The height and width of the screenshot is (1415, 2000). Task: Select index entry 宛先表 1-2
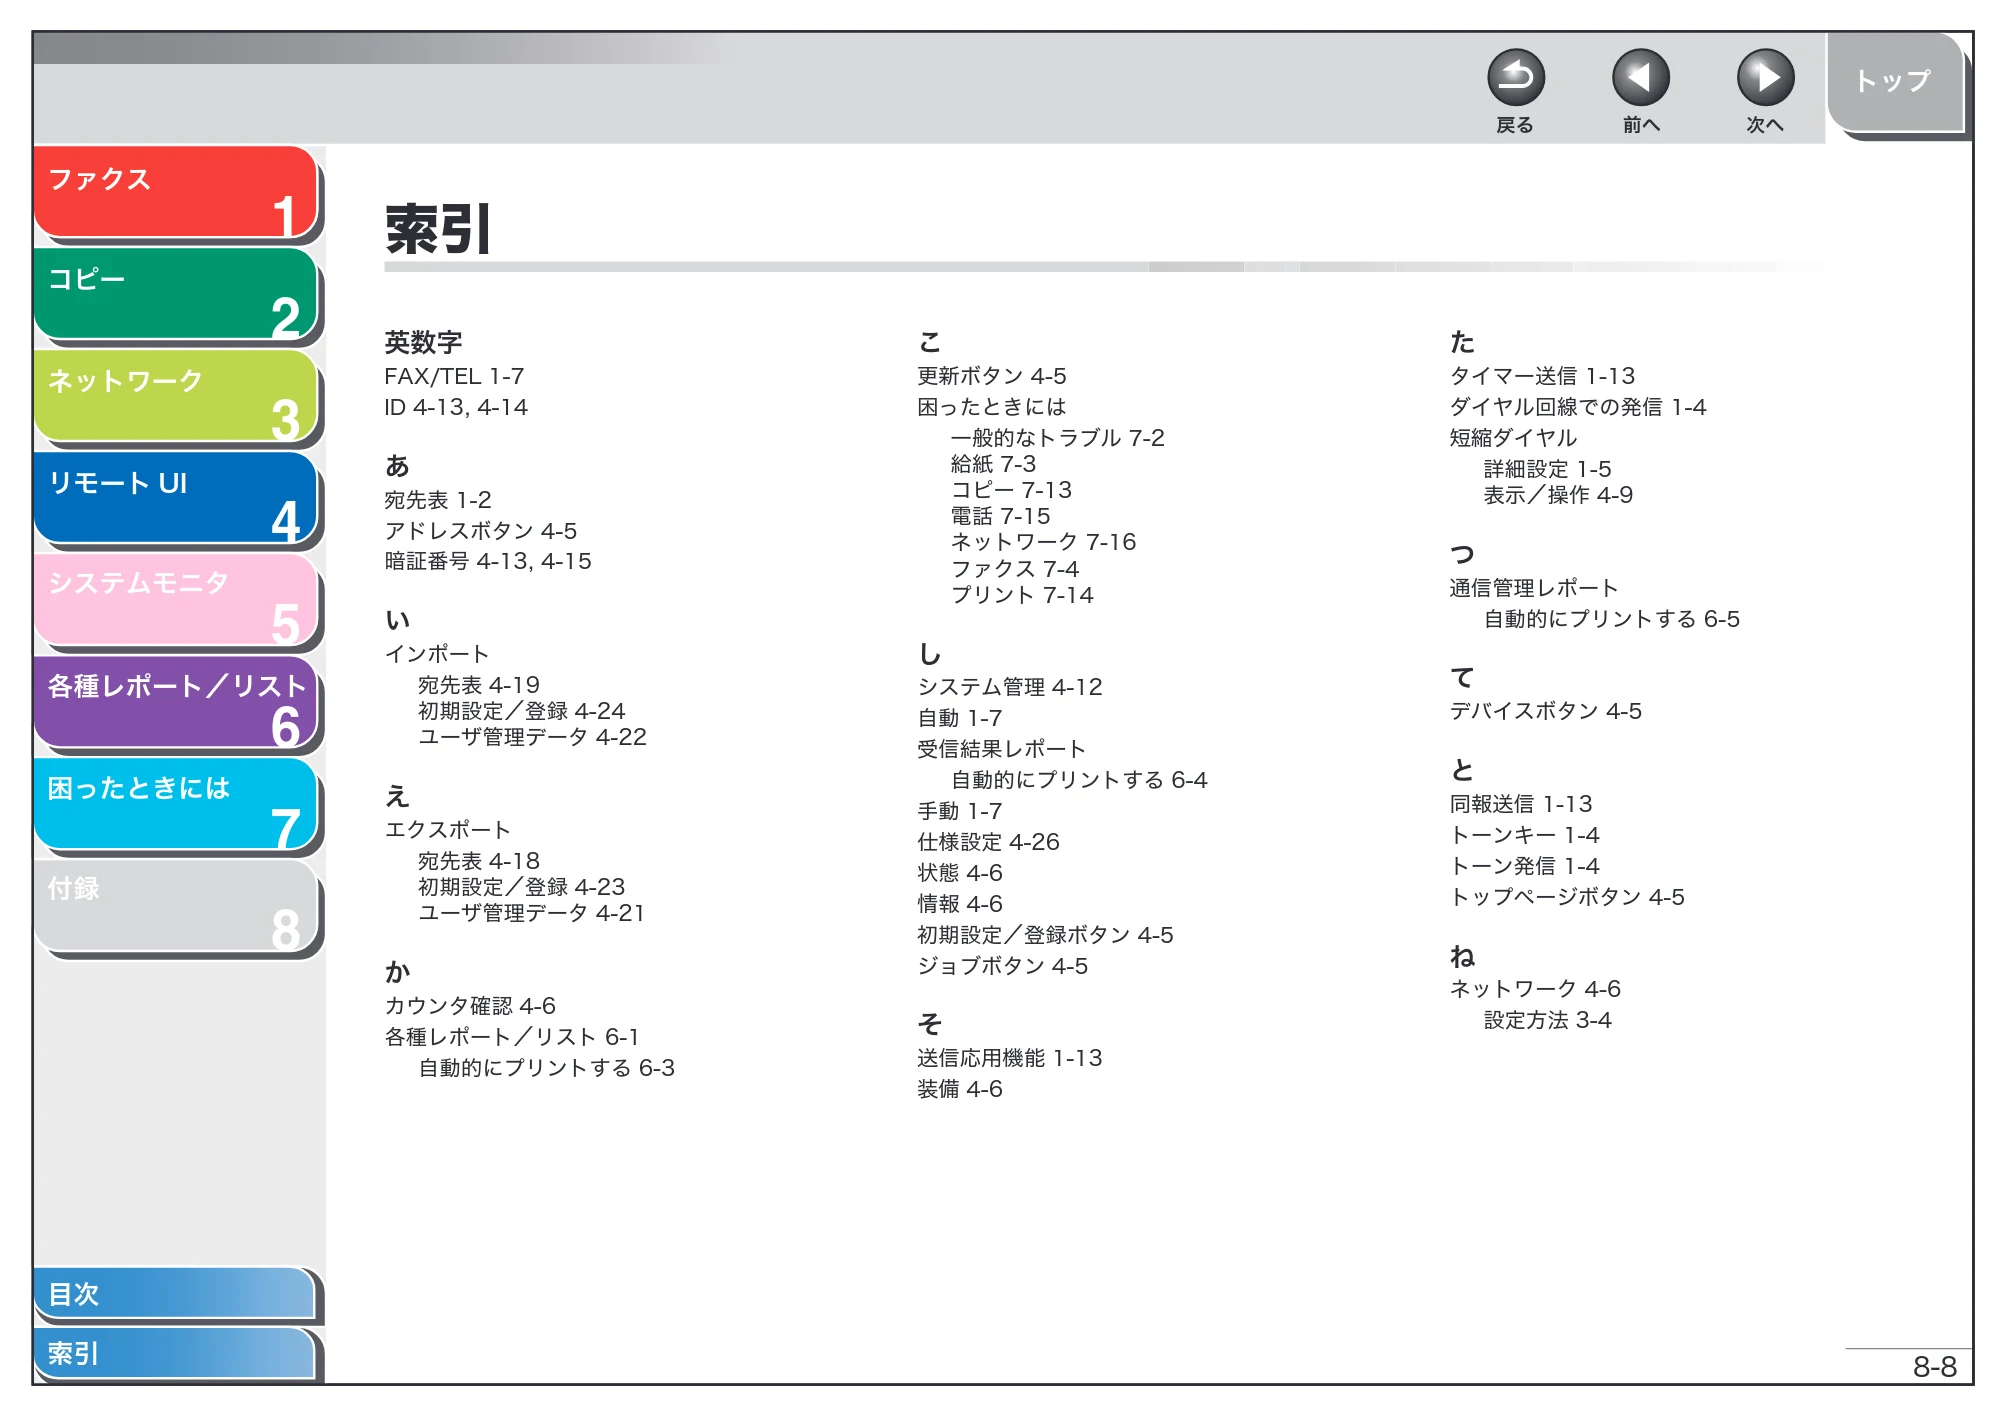click(x=438, y=499)
